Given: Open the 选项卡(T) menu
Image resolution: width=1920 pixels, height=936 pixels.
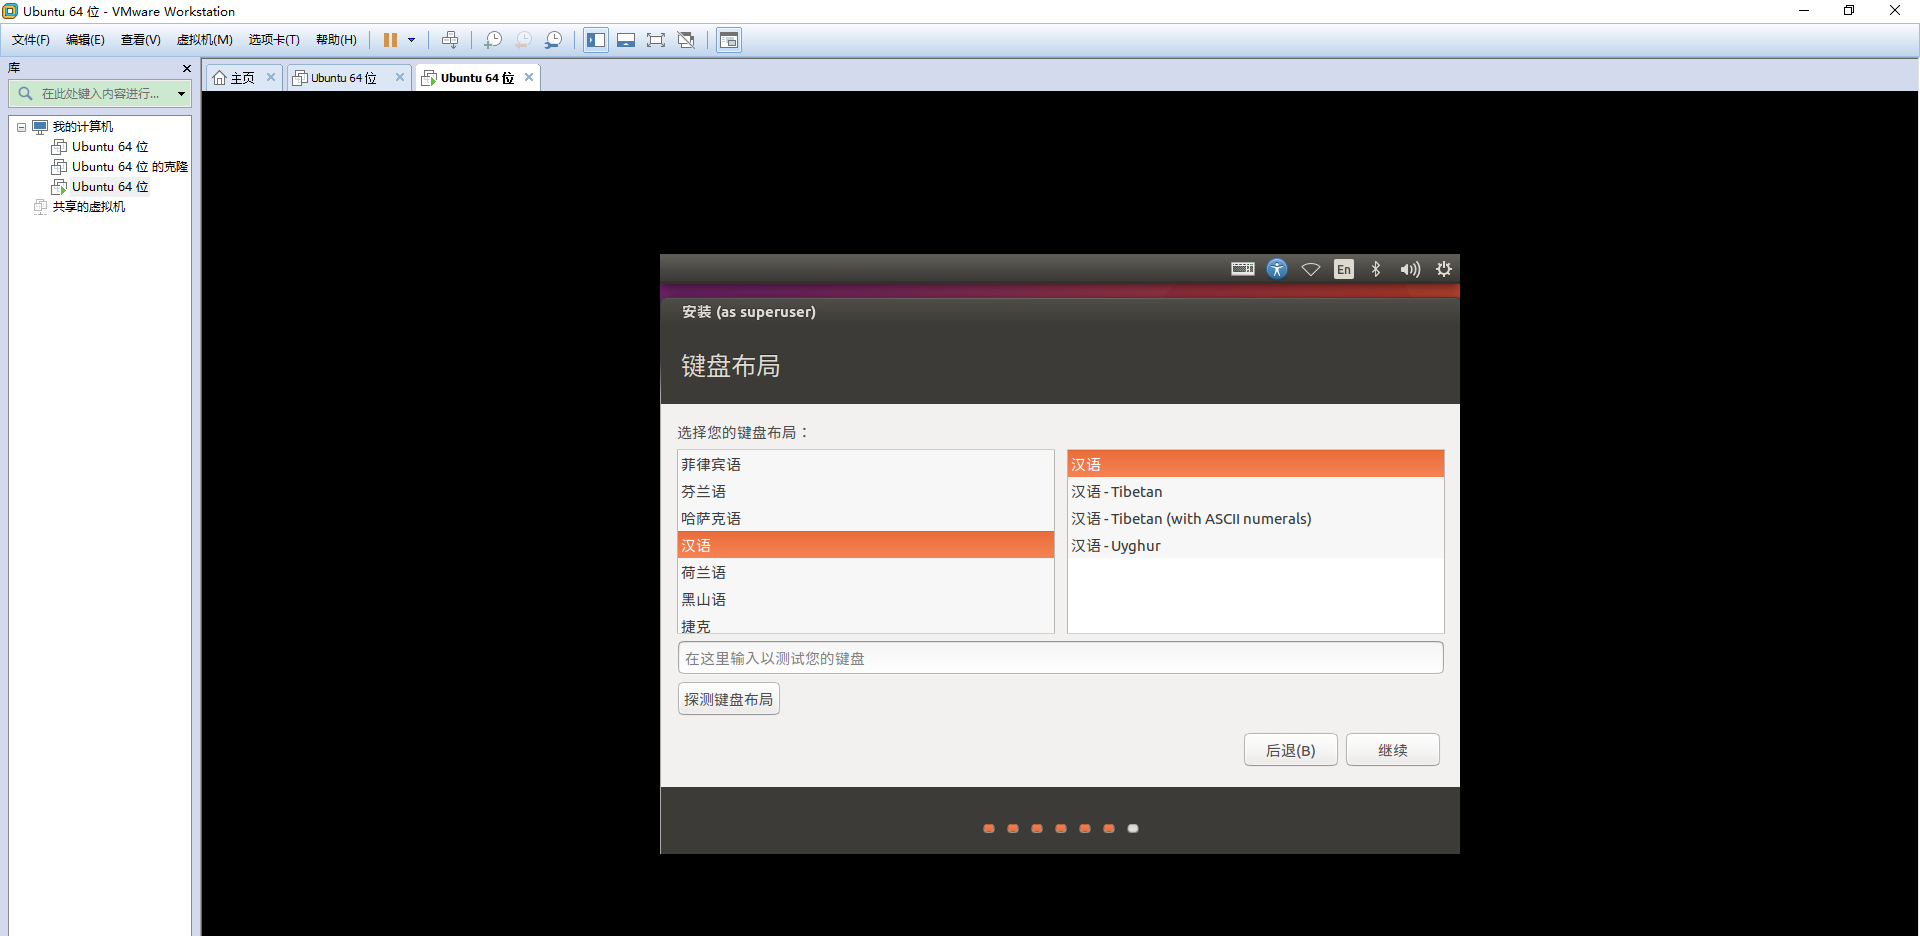Looking at the screenshot, I should 274,40.
